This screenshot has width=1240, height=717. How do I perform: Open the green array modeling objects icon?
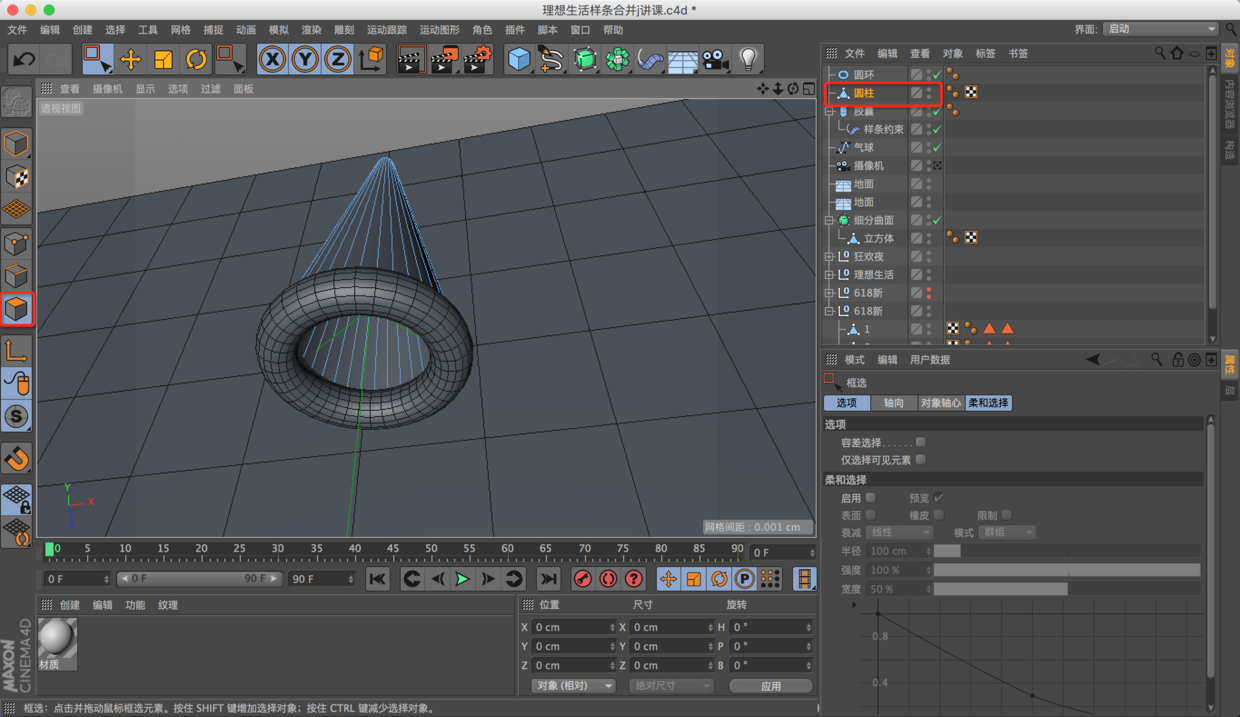click(618, 60)
